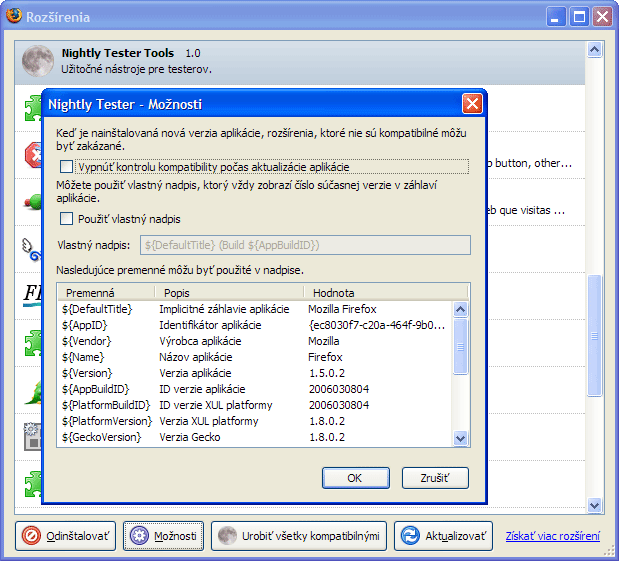Viewport: 619px width, 561px height.
Task: Click the moon icon on Urobiť všetky kompatibilnými
Action: tap(227, 536)
